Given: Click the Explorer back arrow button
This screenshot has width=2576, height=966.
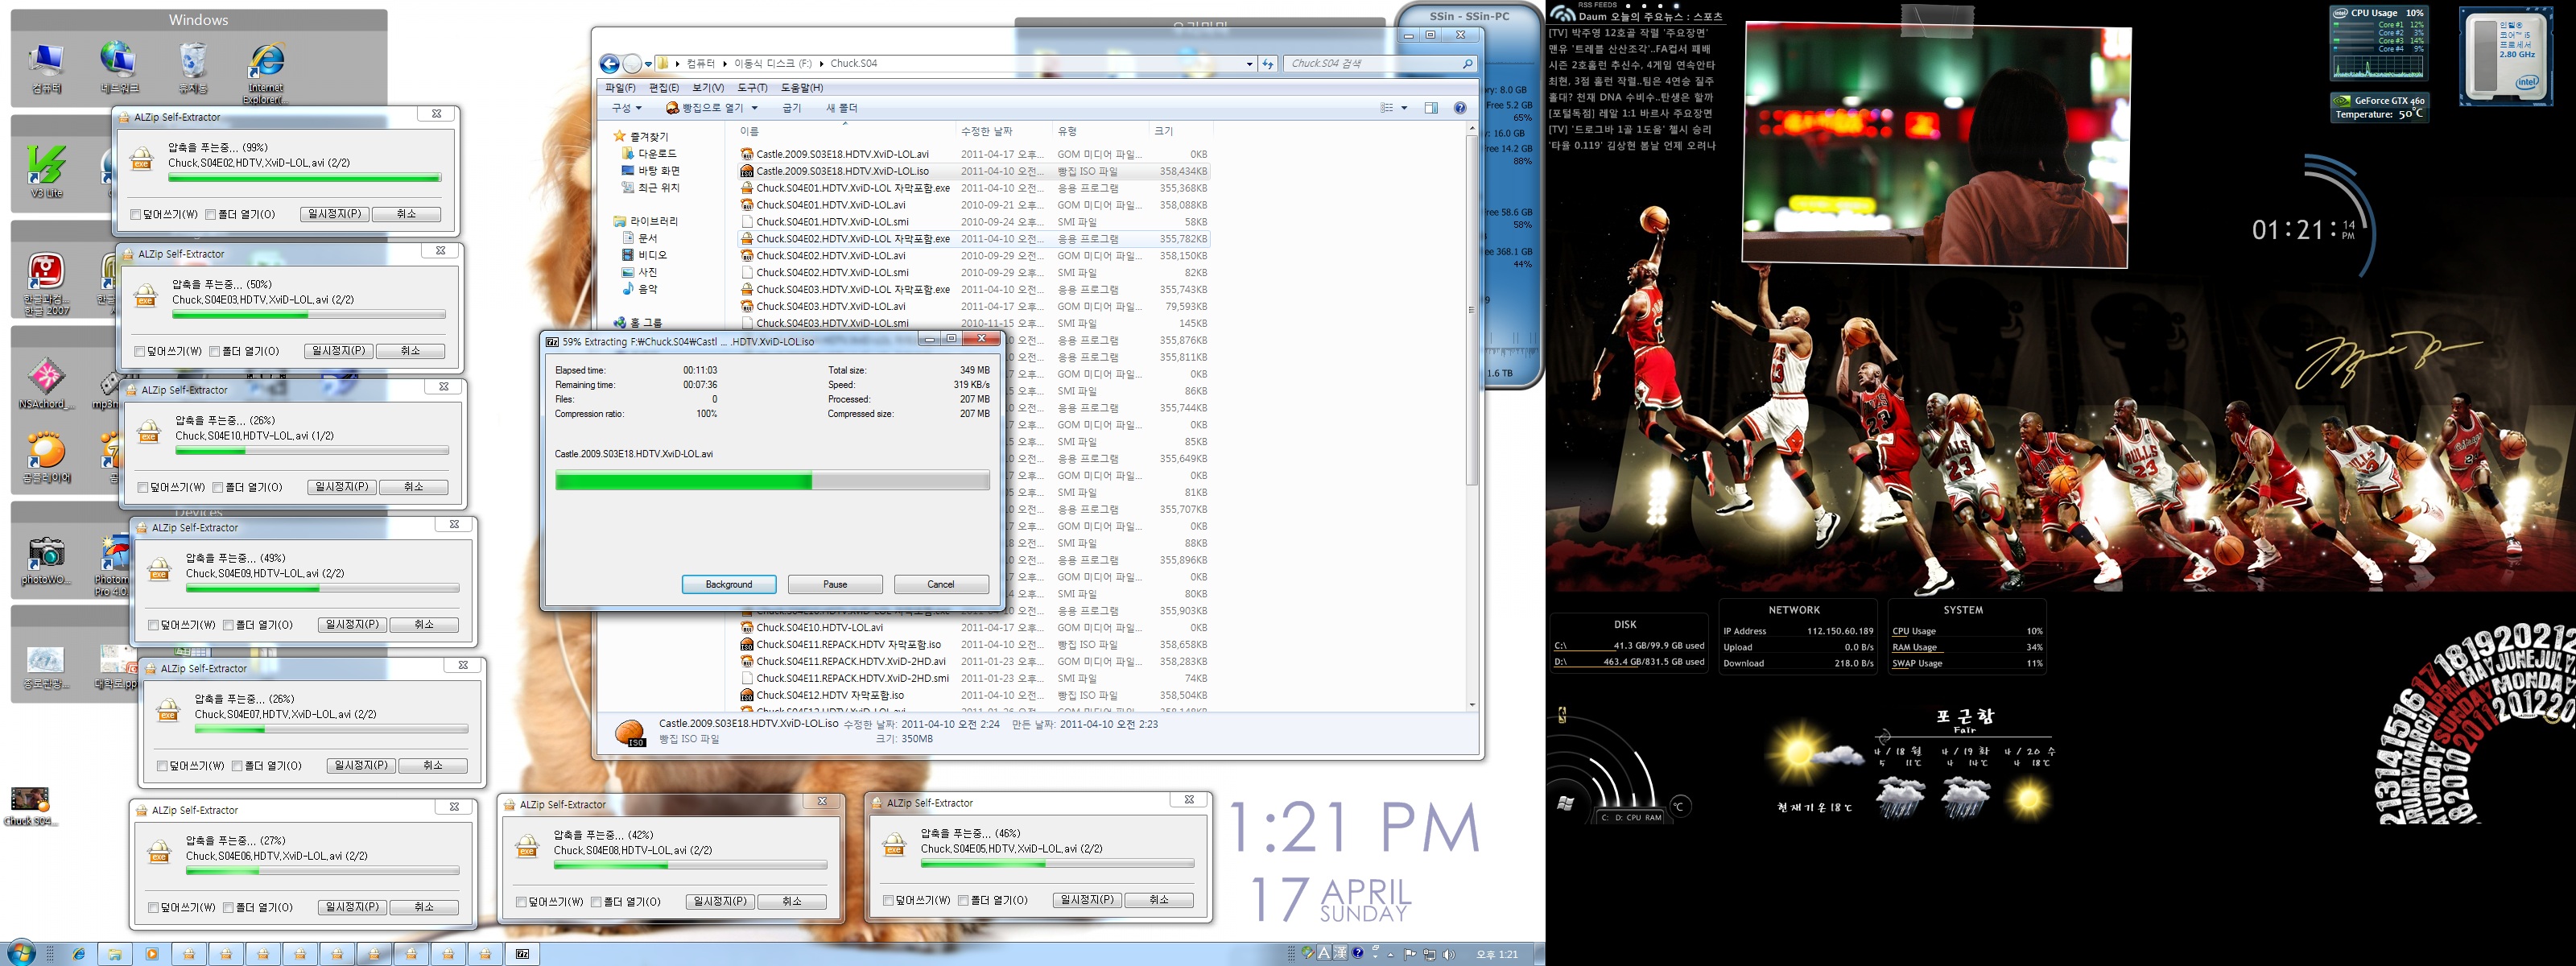Looking at the screenshot, I should click(609, 64).
